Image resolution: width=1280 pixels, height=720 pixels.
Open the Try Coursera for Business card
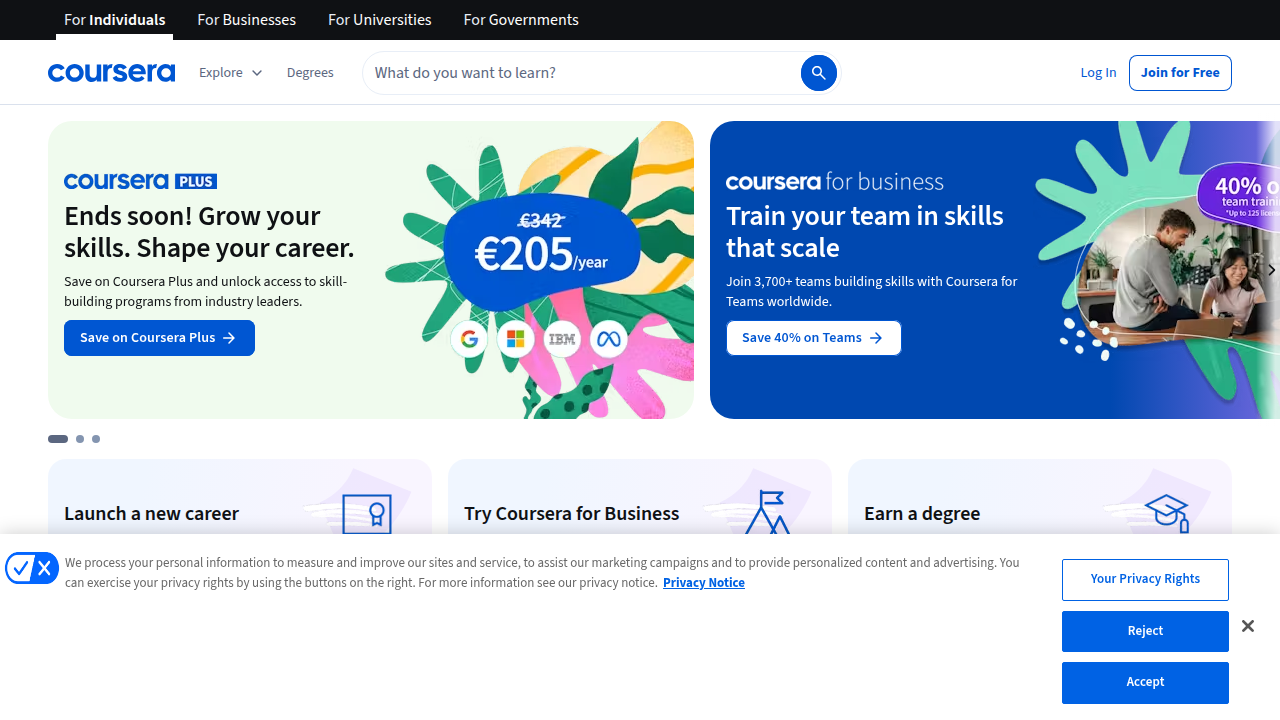[x=640, y=497]
